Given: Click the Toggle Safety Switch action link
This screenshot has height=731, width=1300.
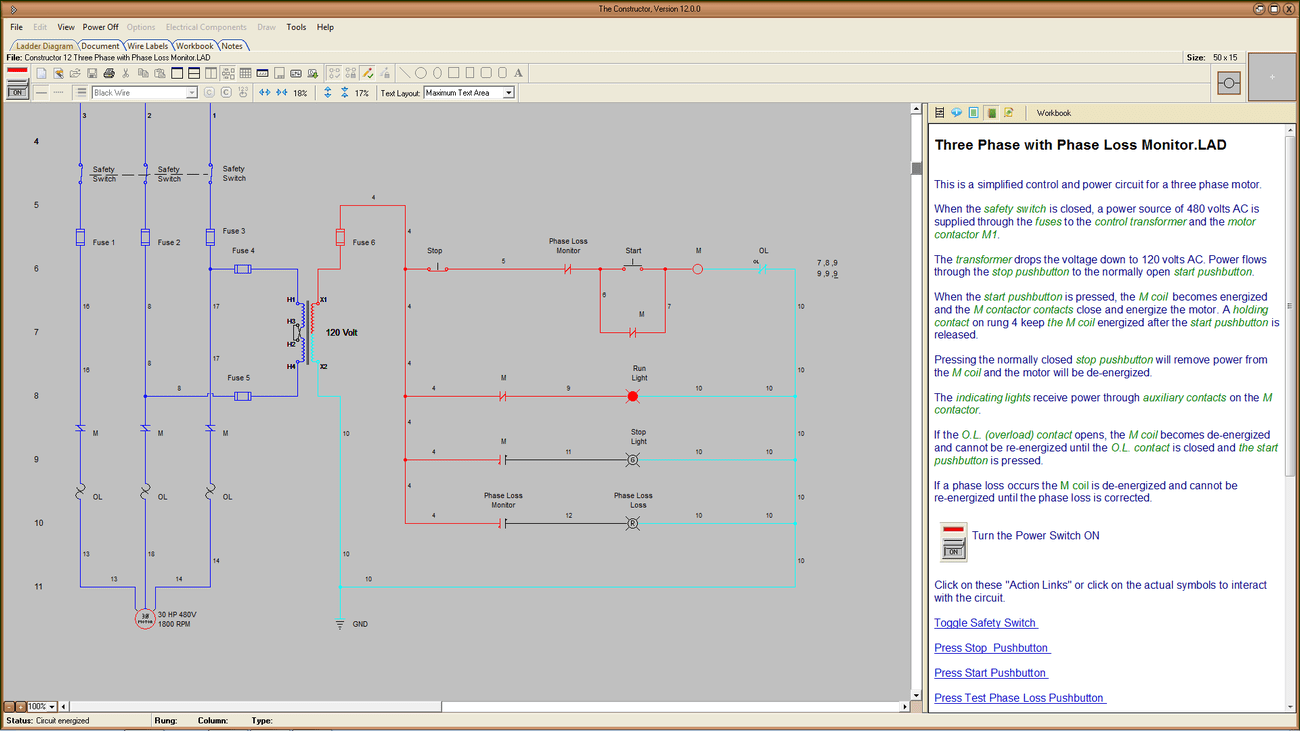Looking at the screenshot, I should point(987,622).
